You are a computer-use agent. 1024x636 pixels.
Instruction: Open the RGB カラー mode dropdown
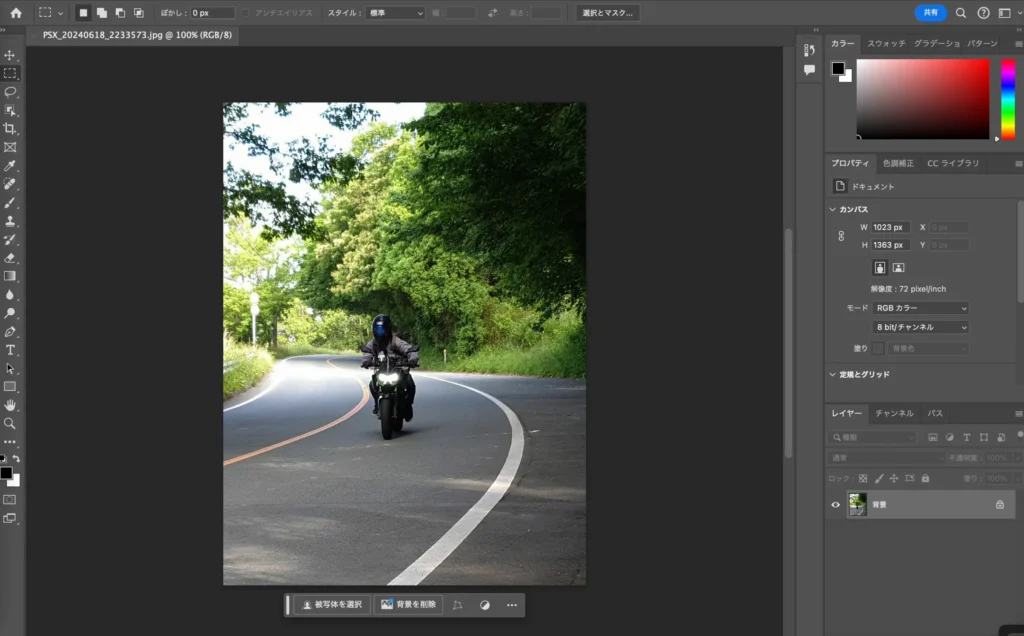coord(920,308)
